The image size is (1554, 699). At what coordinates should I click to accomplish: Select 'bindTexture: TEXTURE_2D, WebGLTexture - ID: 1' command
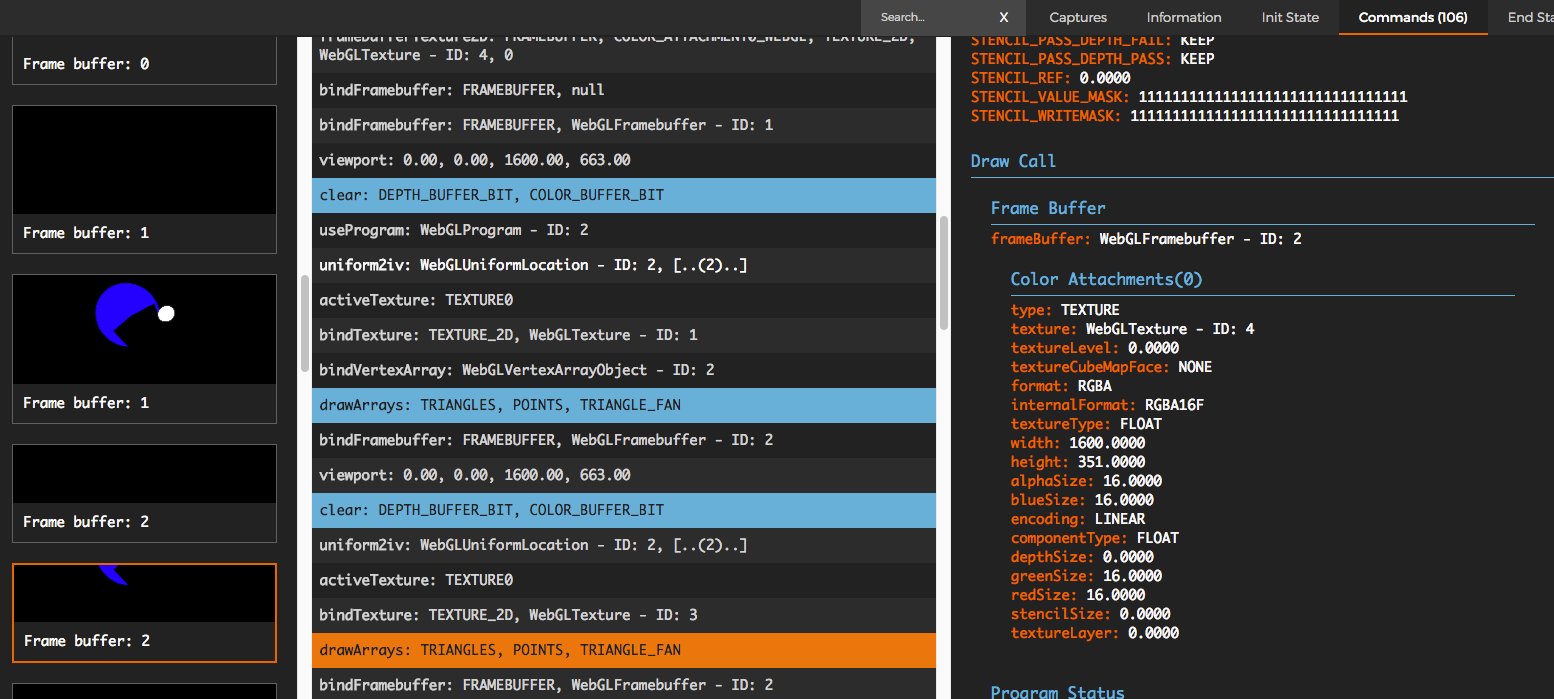pyautogui.click(x=624, y=335)
